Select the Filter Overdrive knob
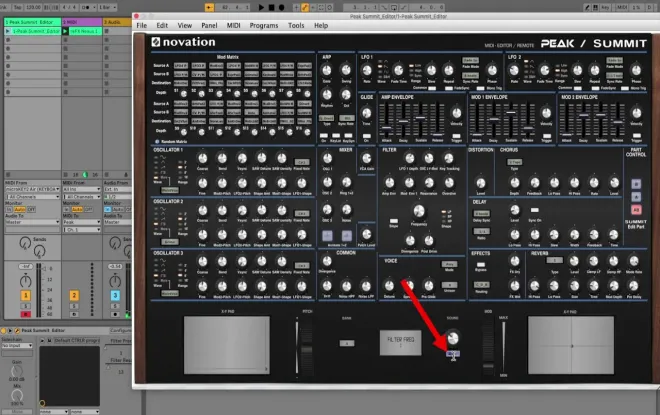Viewport: 660px width, 415px height. [449, 183]
